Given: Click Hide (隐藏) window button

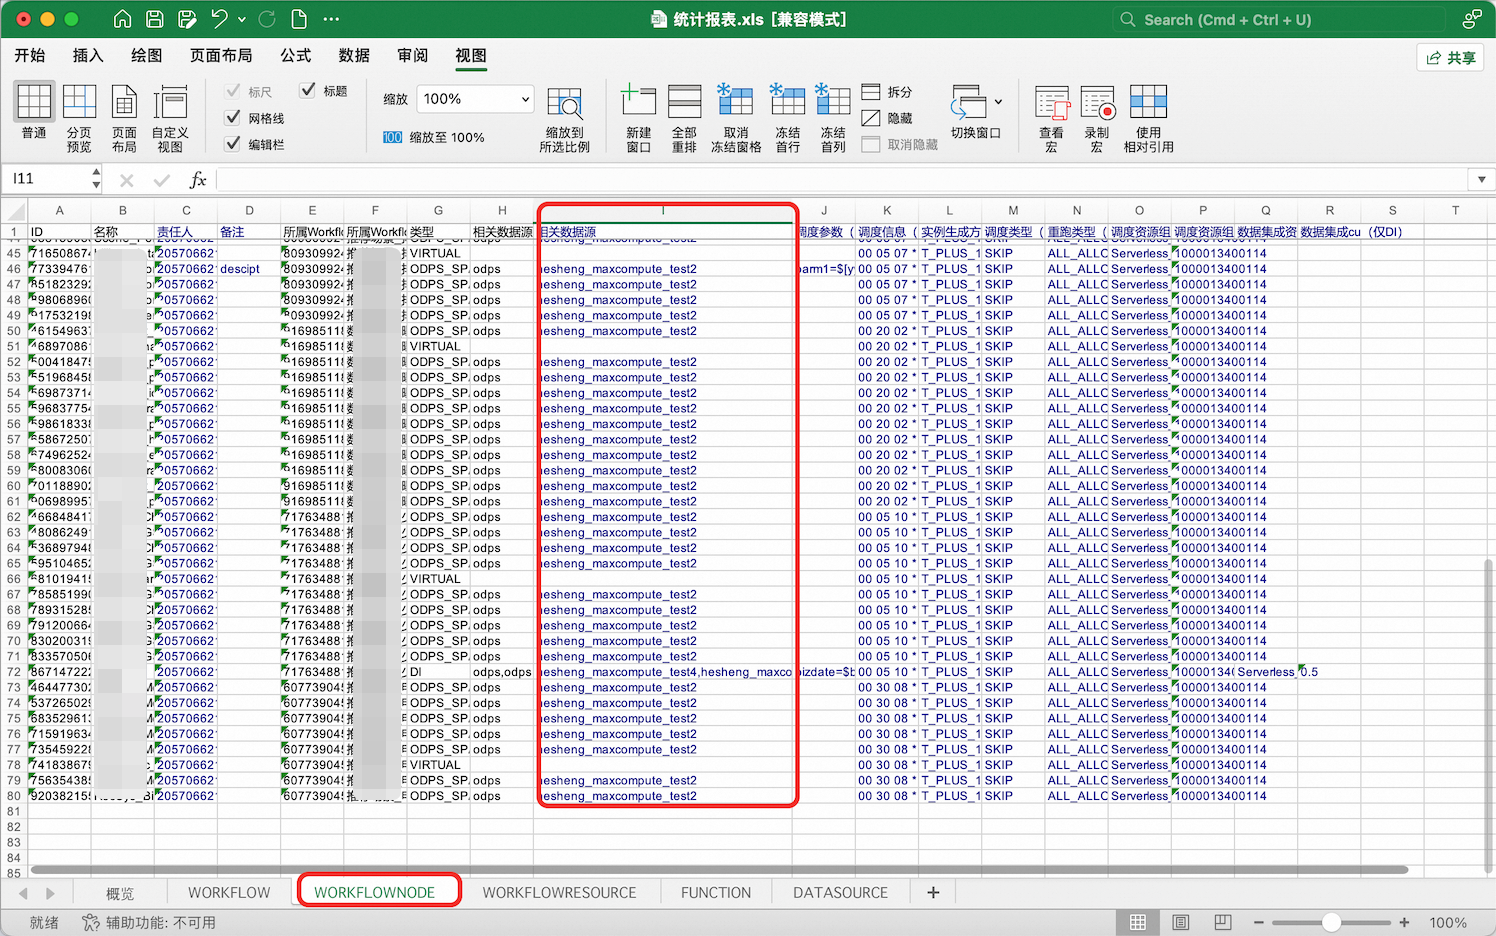Looking at the screenshot, I should [x=887, y=118].
